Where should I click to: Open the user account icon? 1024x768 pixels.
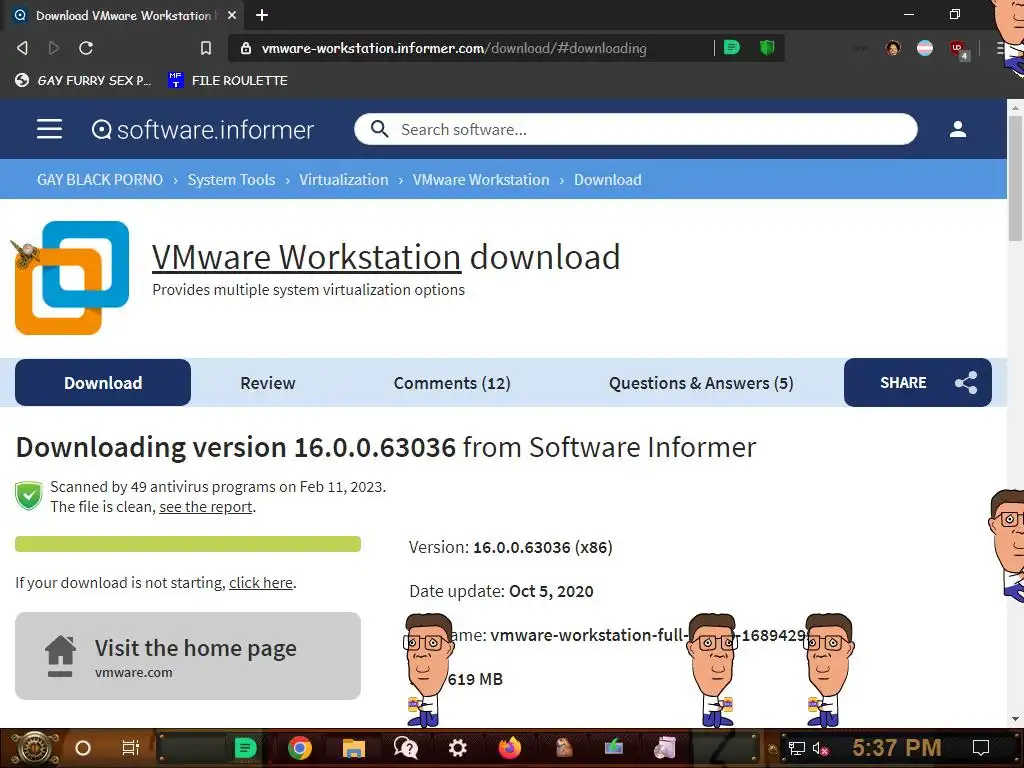coord(957,129)
